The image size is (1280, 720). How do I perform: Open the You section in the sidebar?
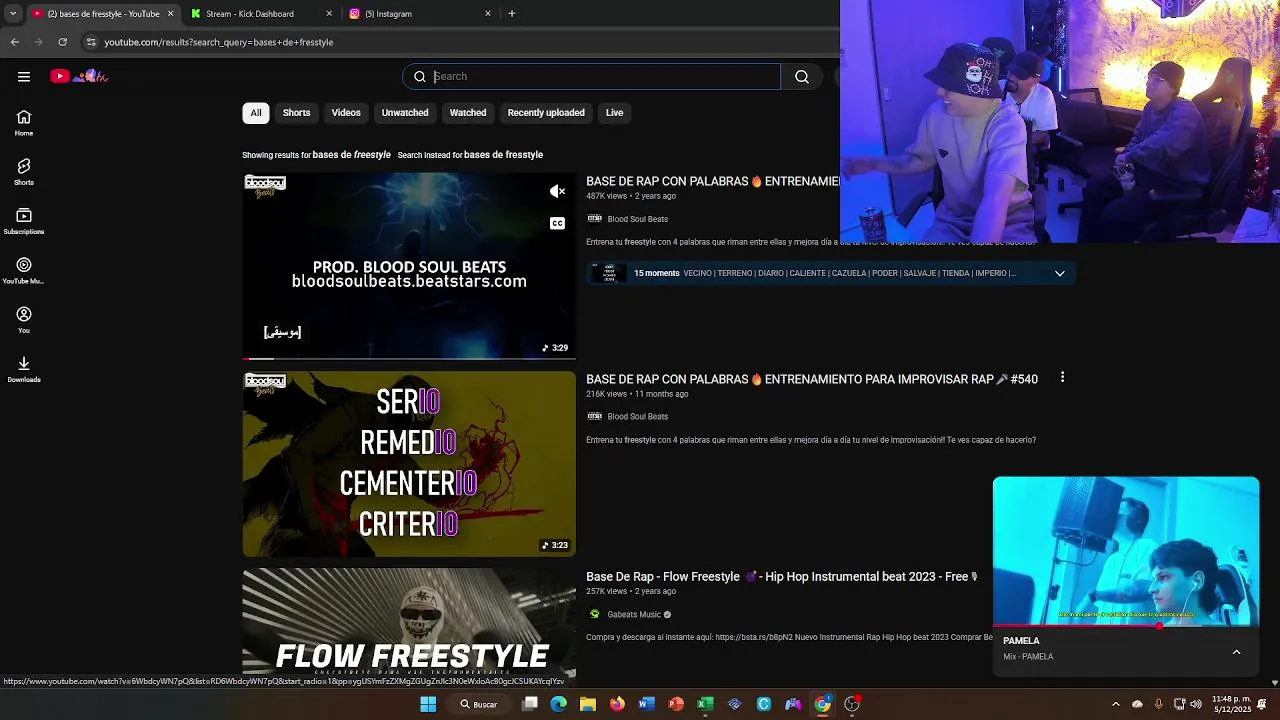click(x=24, y=320)
